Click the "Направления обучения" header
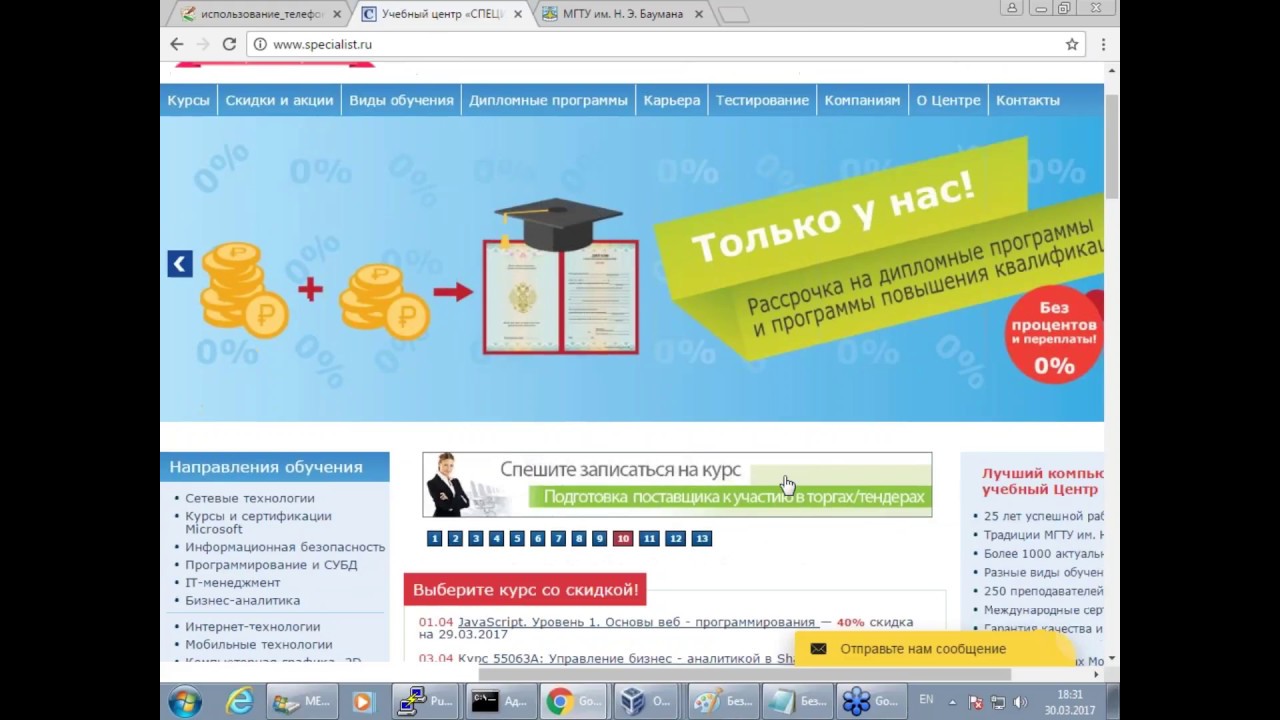The height and width of the screenshot is (720, 1280). point(275,467)
